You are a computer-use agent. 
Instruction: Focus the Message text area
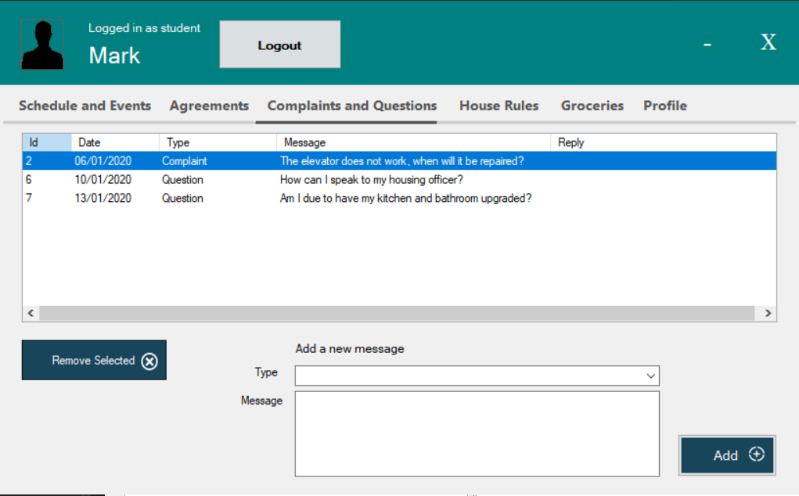click(x=477, y=434)
